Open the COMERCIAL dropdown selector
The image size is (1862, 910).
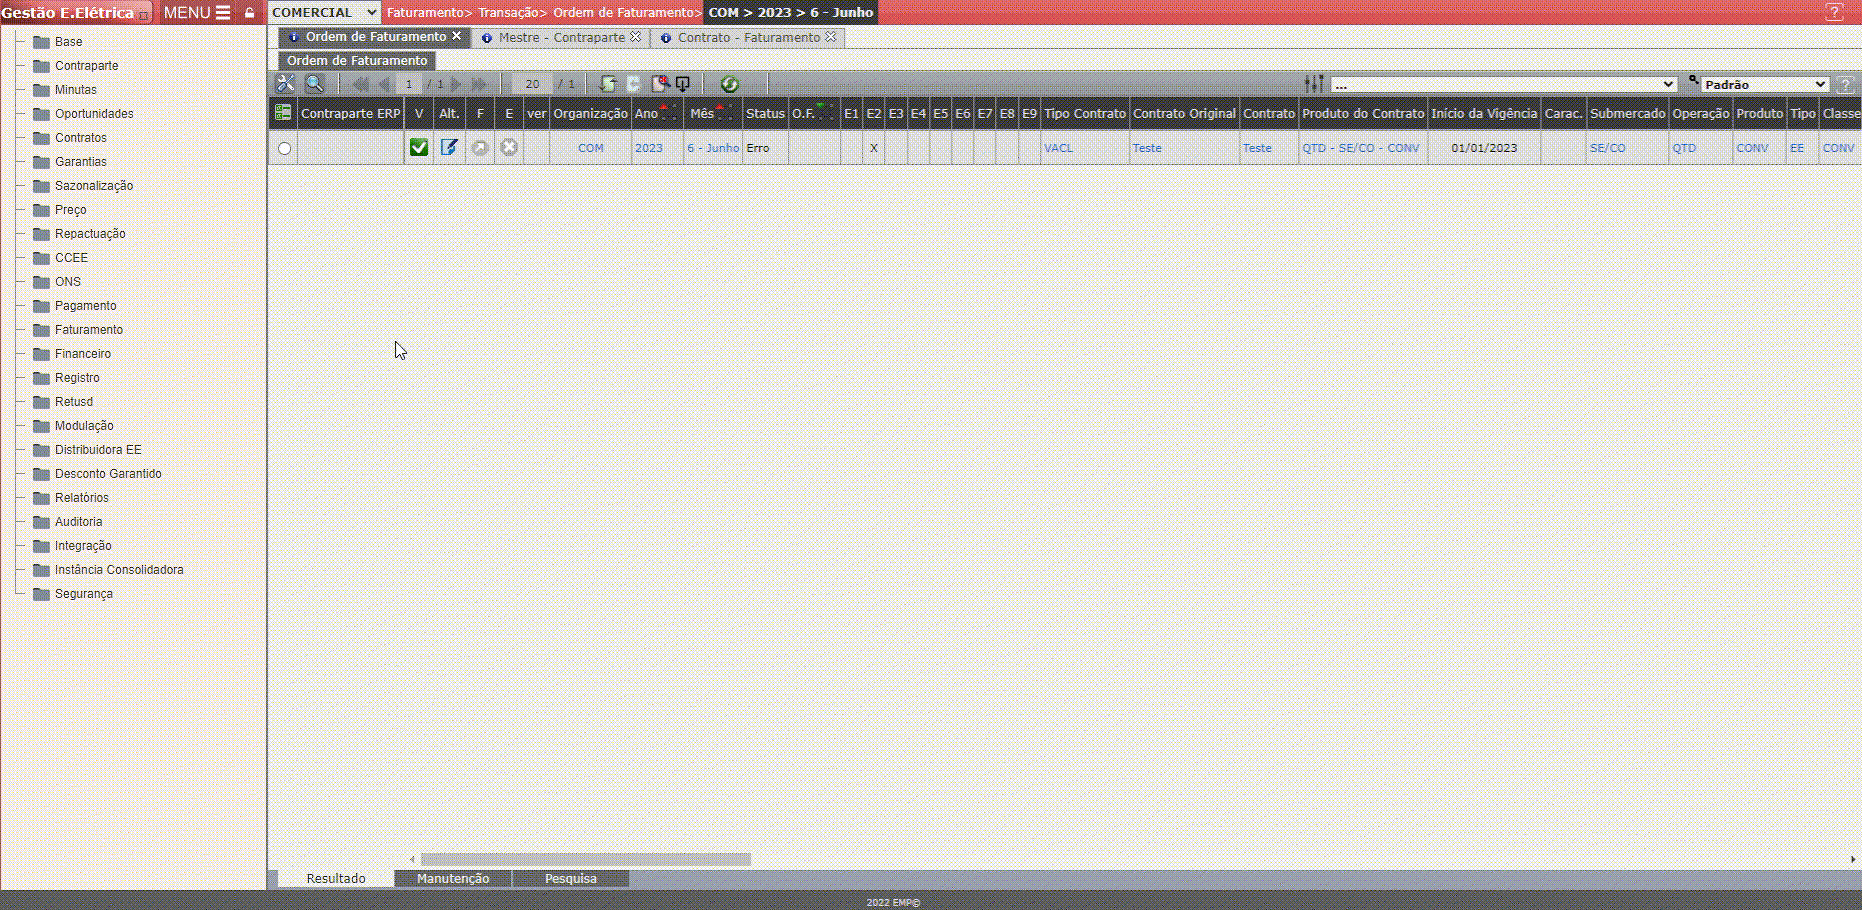pos(324,13)
